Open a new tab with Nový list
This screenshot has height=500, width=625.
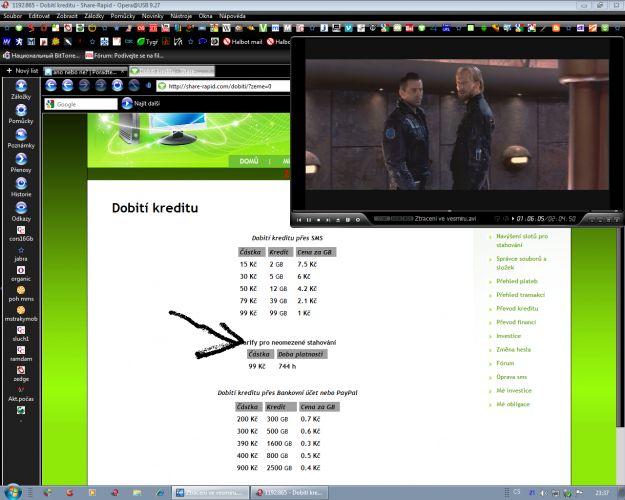point(22,71)
